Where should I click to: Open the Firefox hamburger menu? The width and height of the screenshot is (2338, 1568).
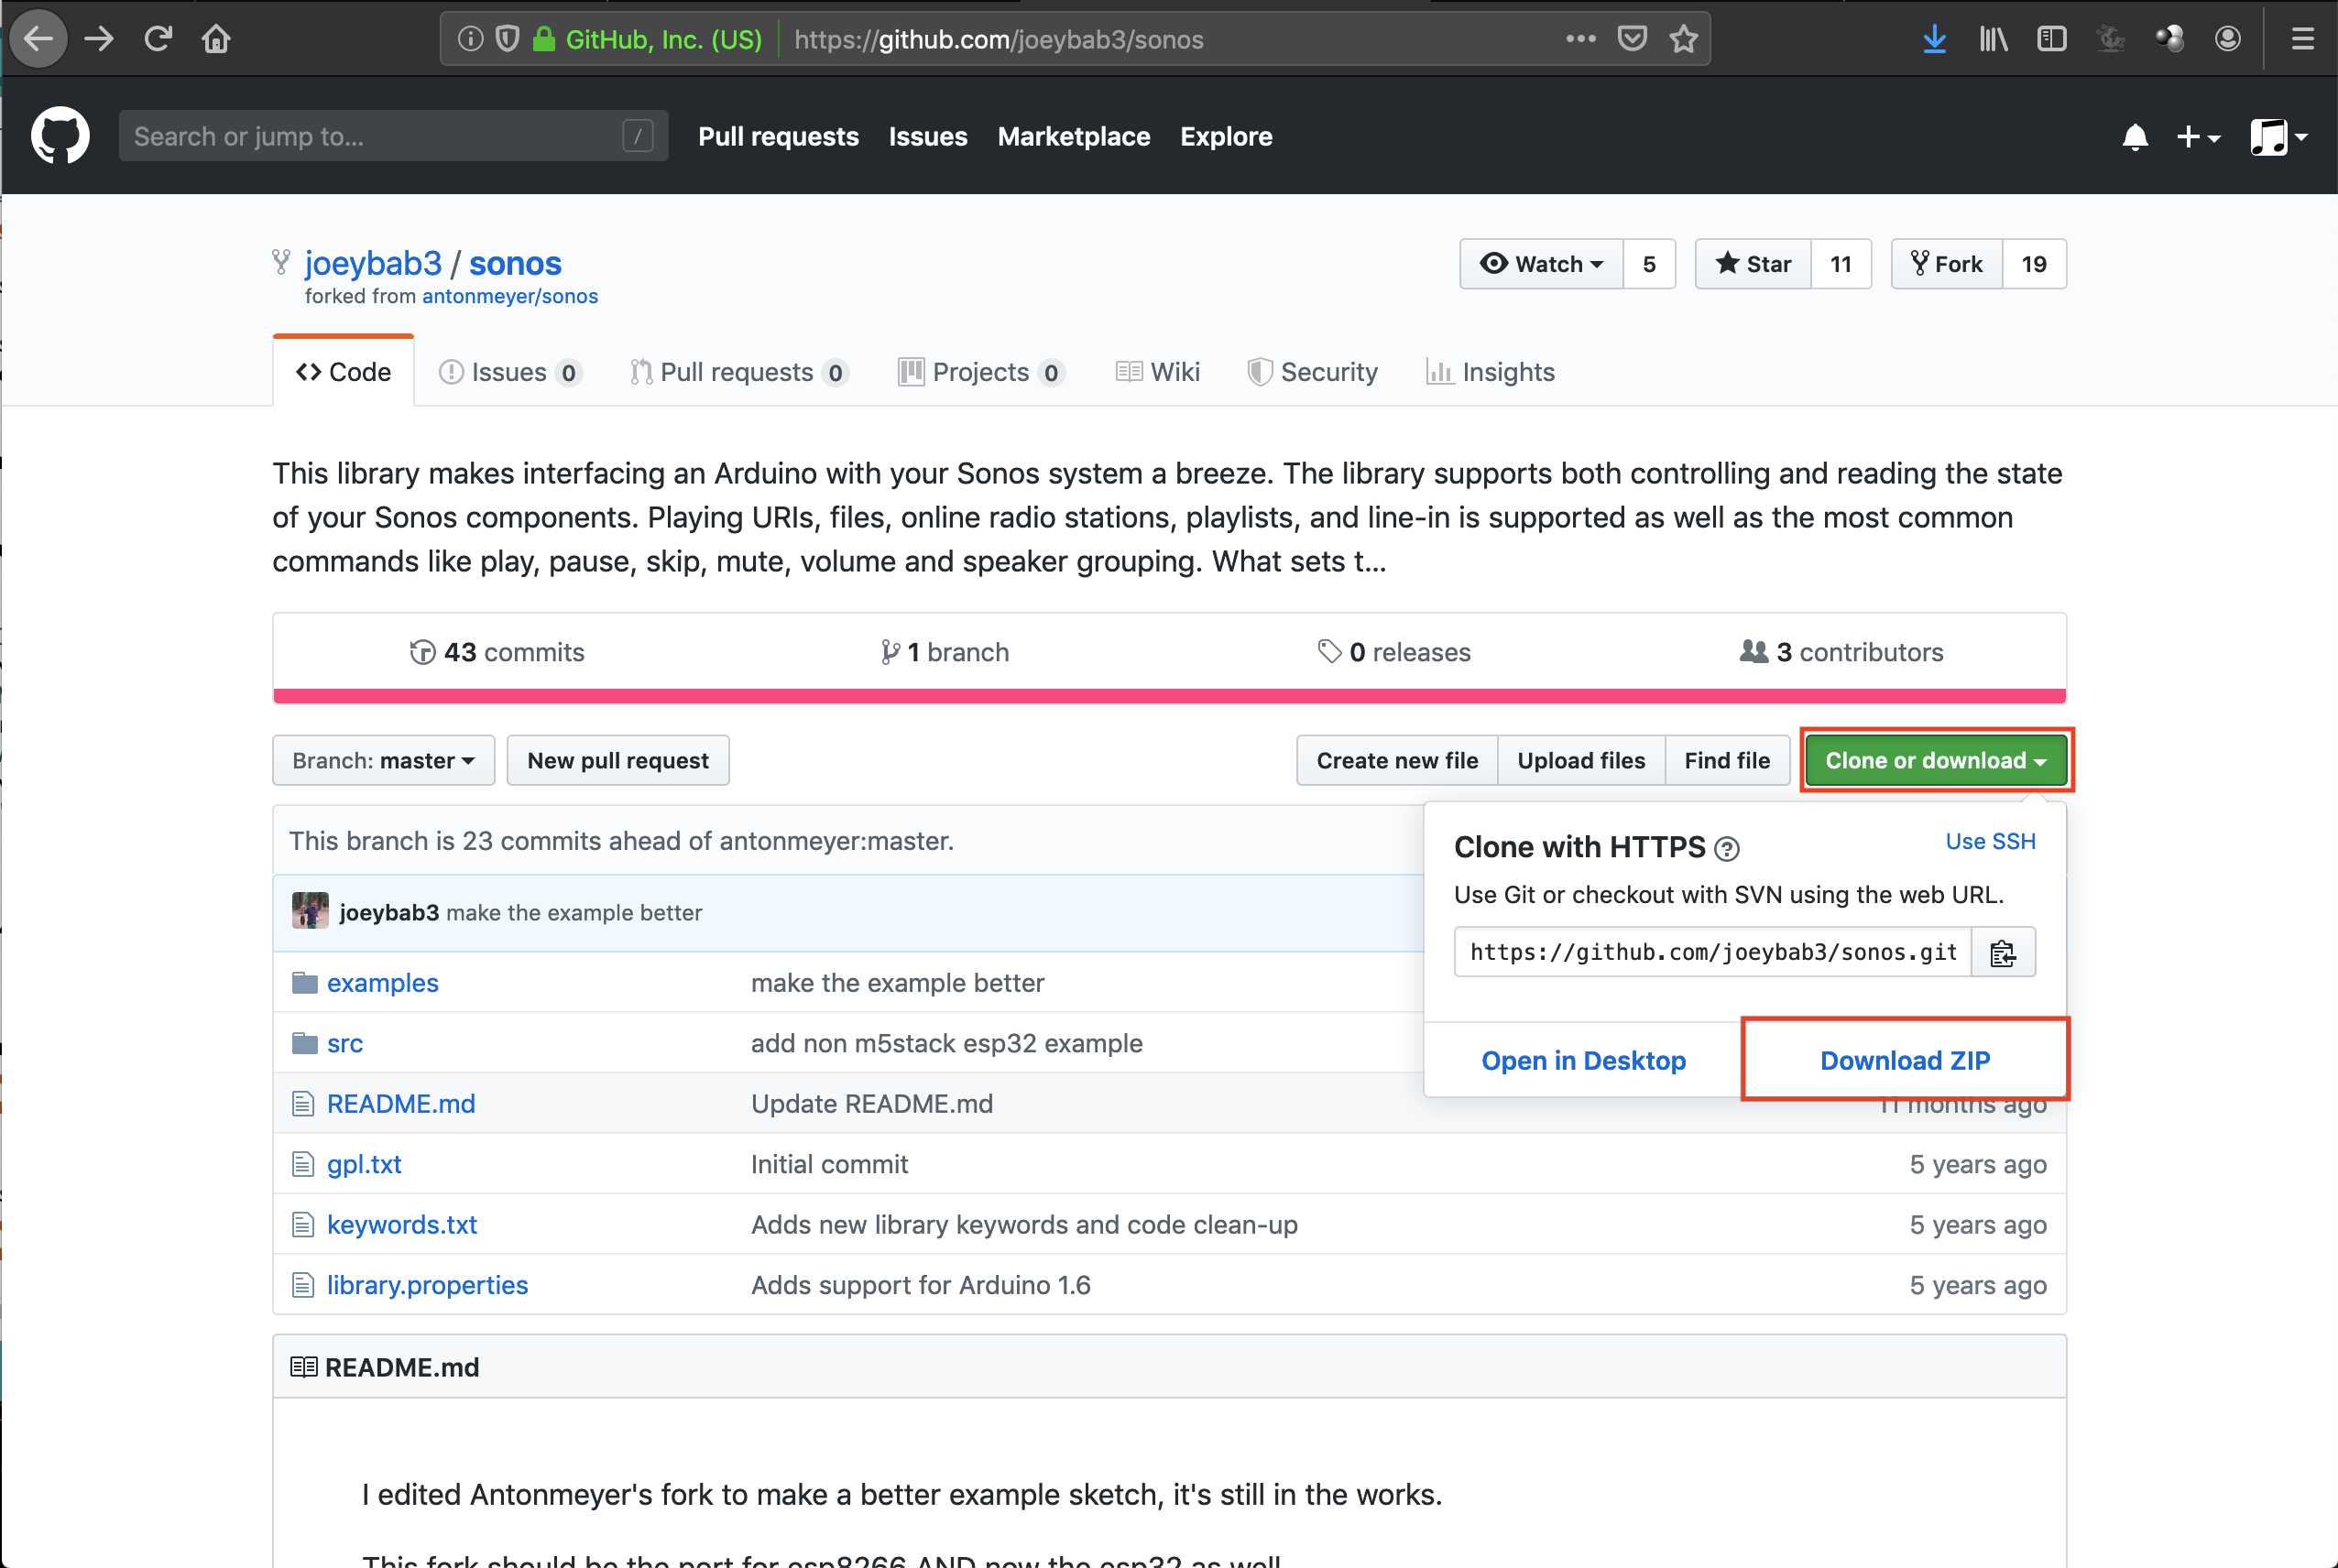click(2302, 39)
